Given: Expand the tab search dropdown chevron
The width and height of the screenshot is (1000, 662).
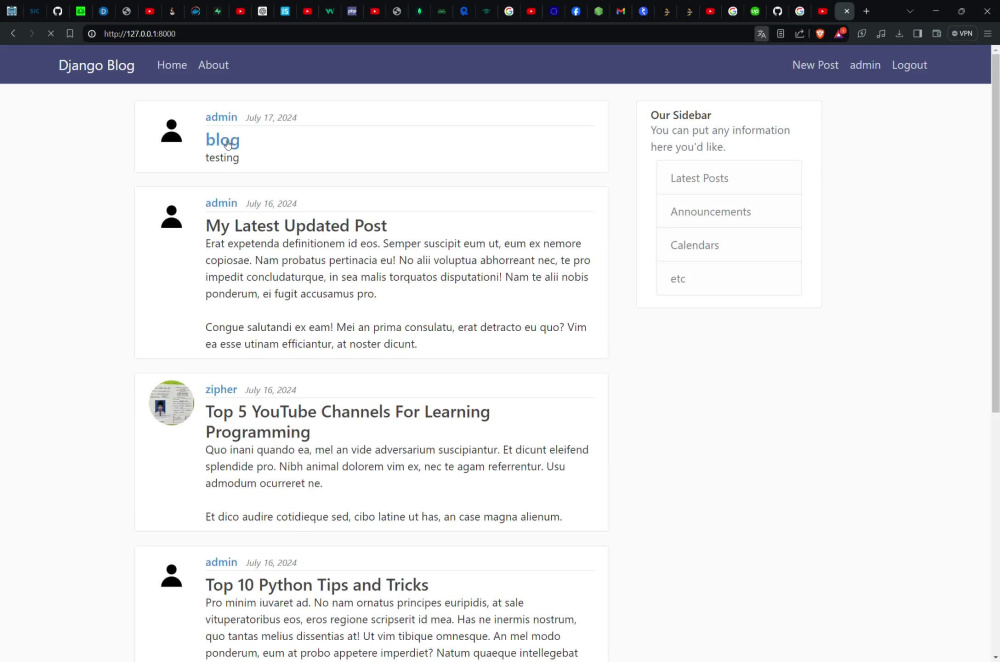Looking at the screenshot, I should coord(910,11).
